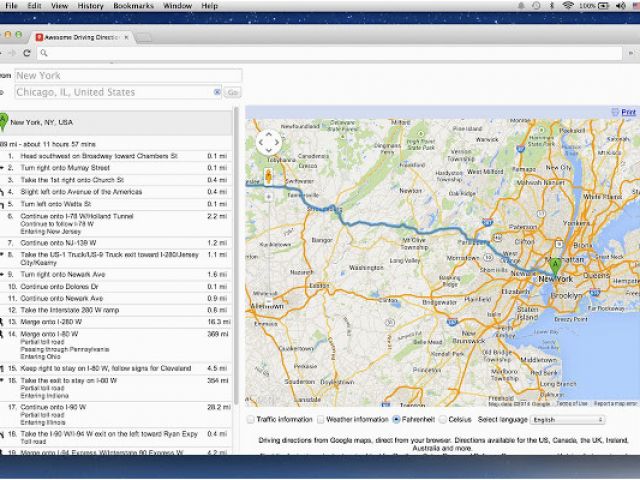Select step 15 Keep right to stay on I-80 W
This screenshot has width=640, height=480.
tap(116, 369)
